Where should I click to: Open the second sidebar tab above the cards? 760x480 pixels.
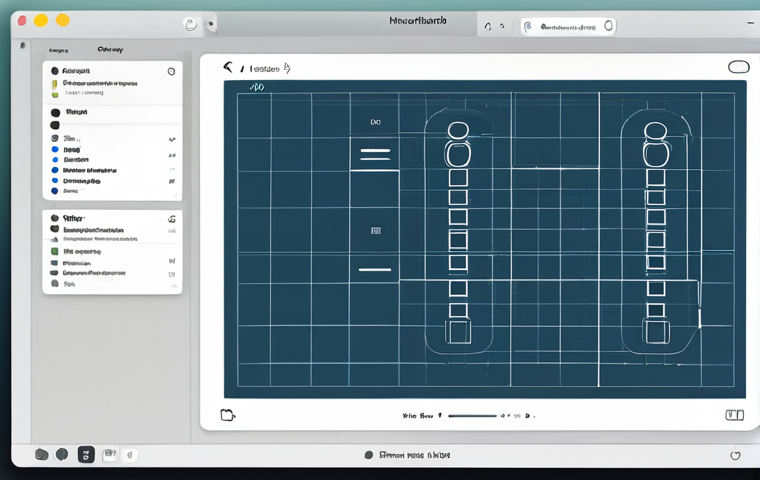[x=110, y=49]
